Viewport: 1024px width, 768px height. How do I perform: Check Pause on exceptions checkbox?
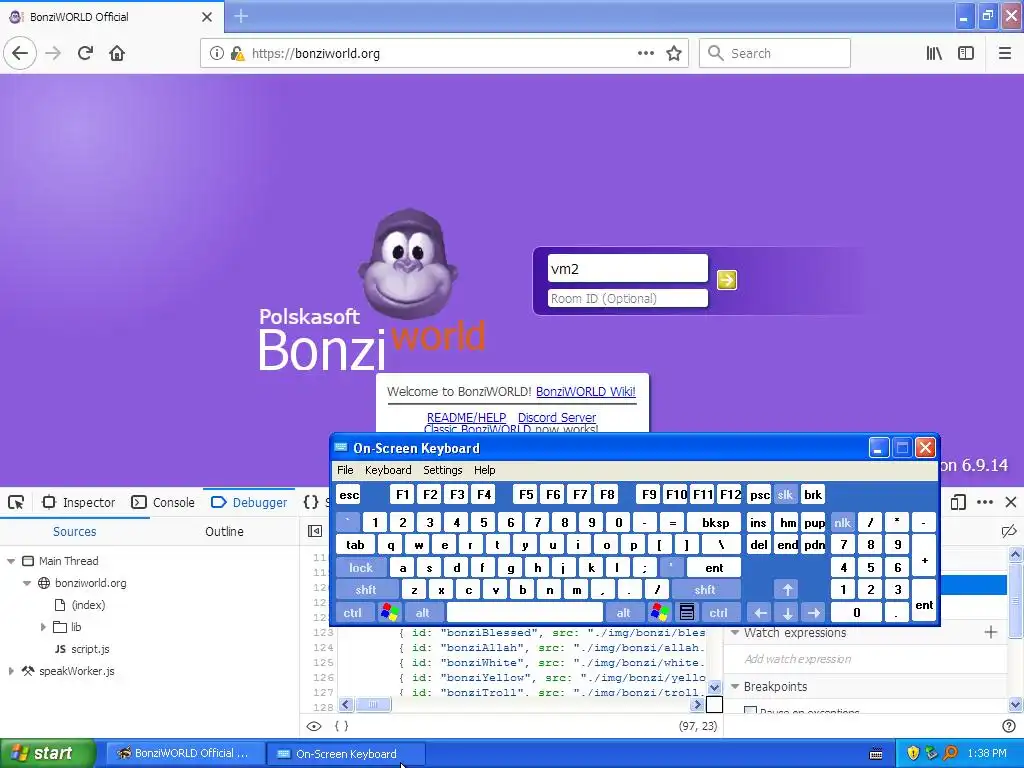click(x=750, y=711)
